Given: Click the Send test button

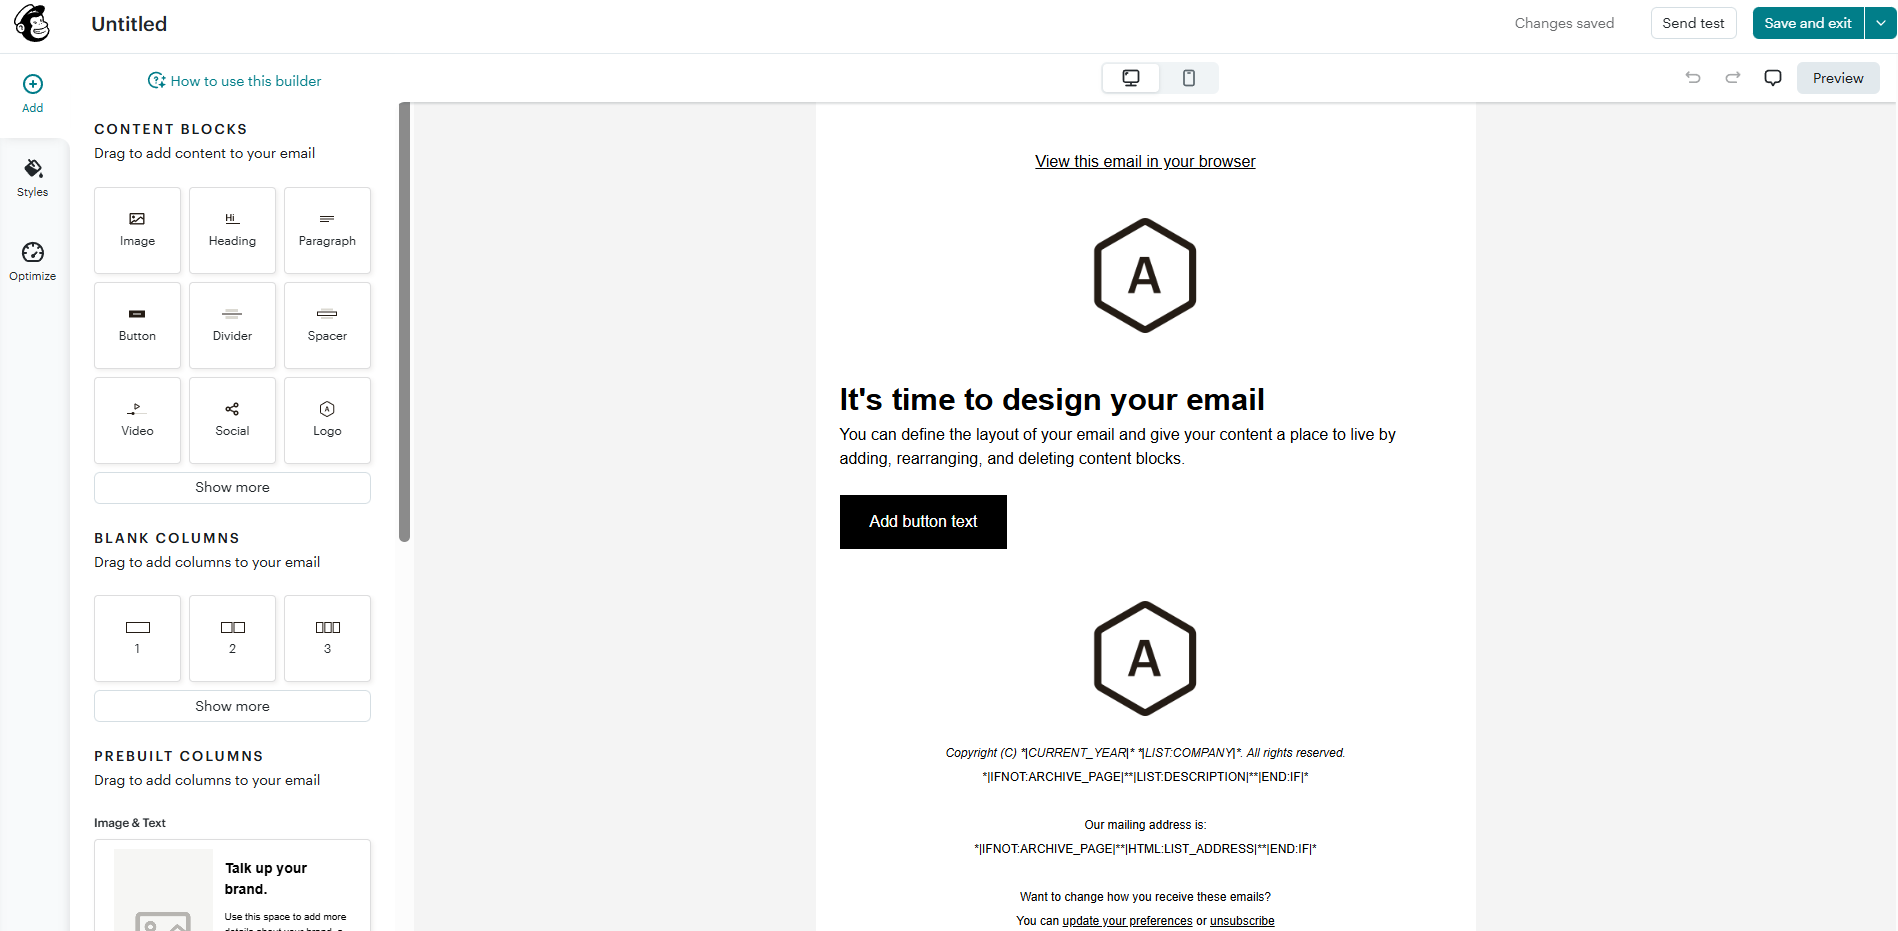Looking at the screenshot, I should click(1693, 22).
